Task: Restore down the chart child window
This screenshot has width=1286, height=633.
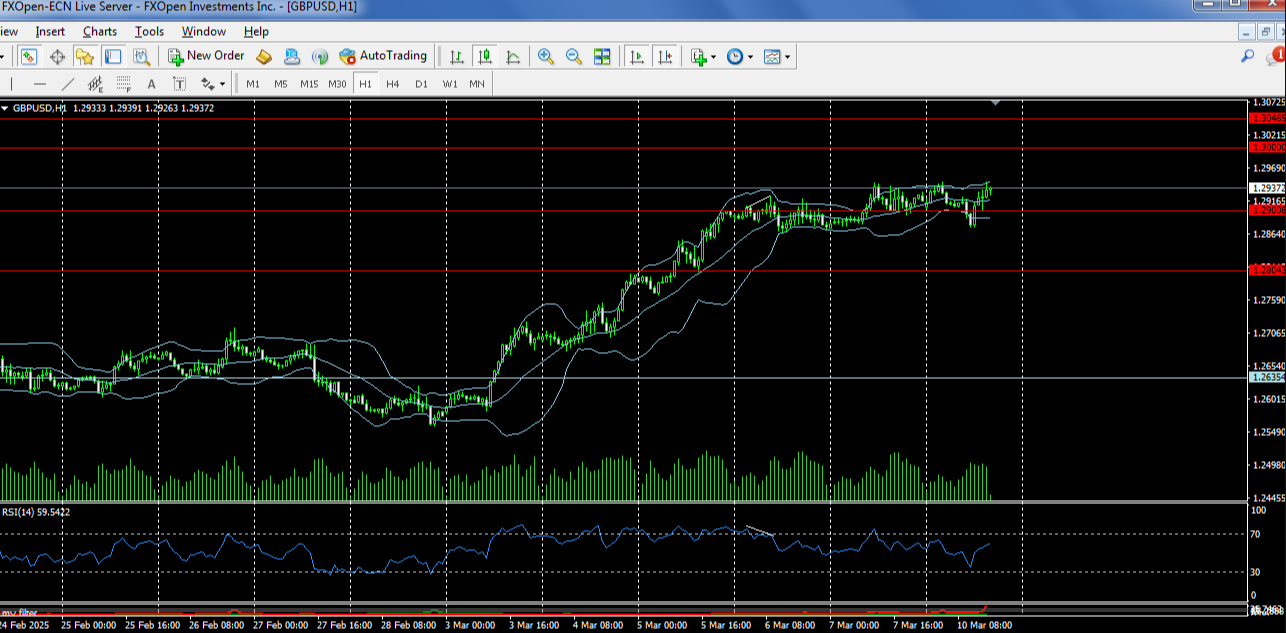Action: point(1265,32)
